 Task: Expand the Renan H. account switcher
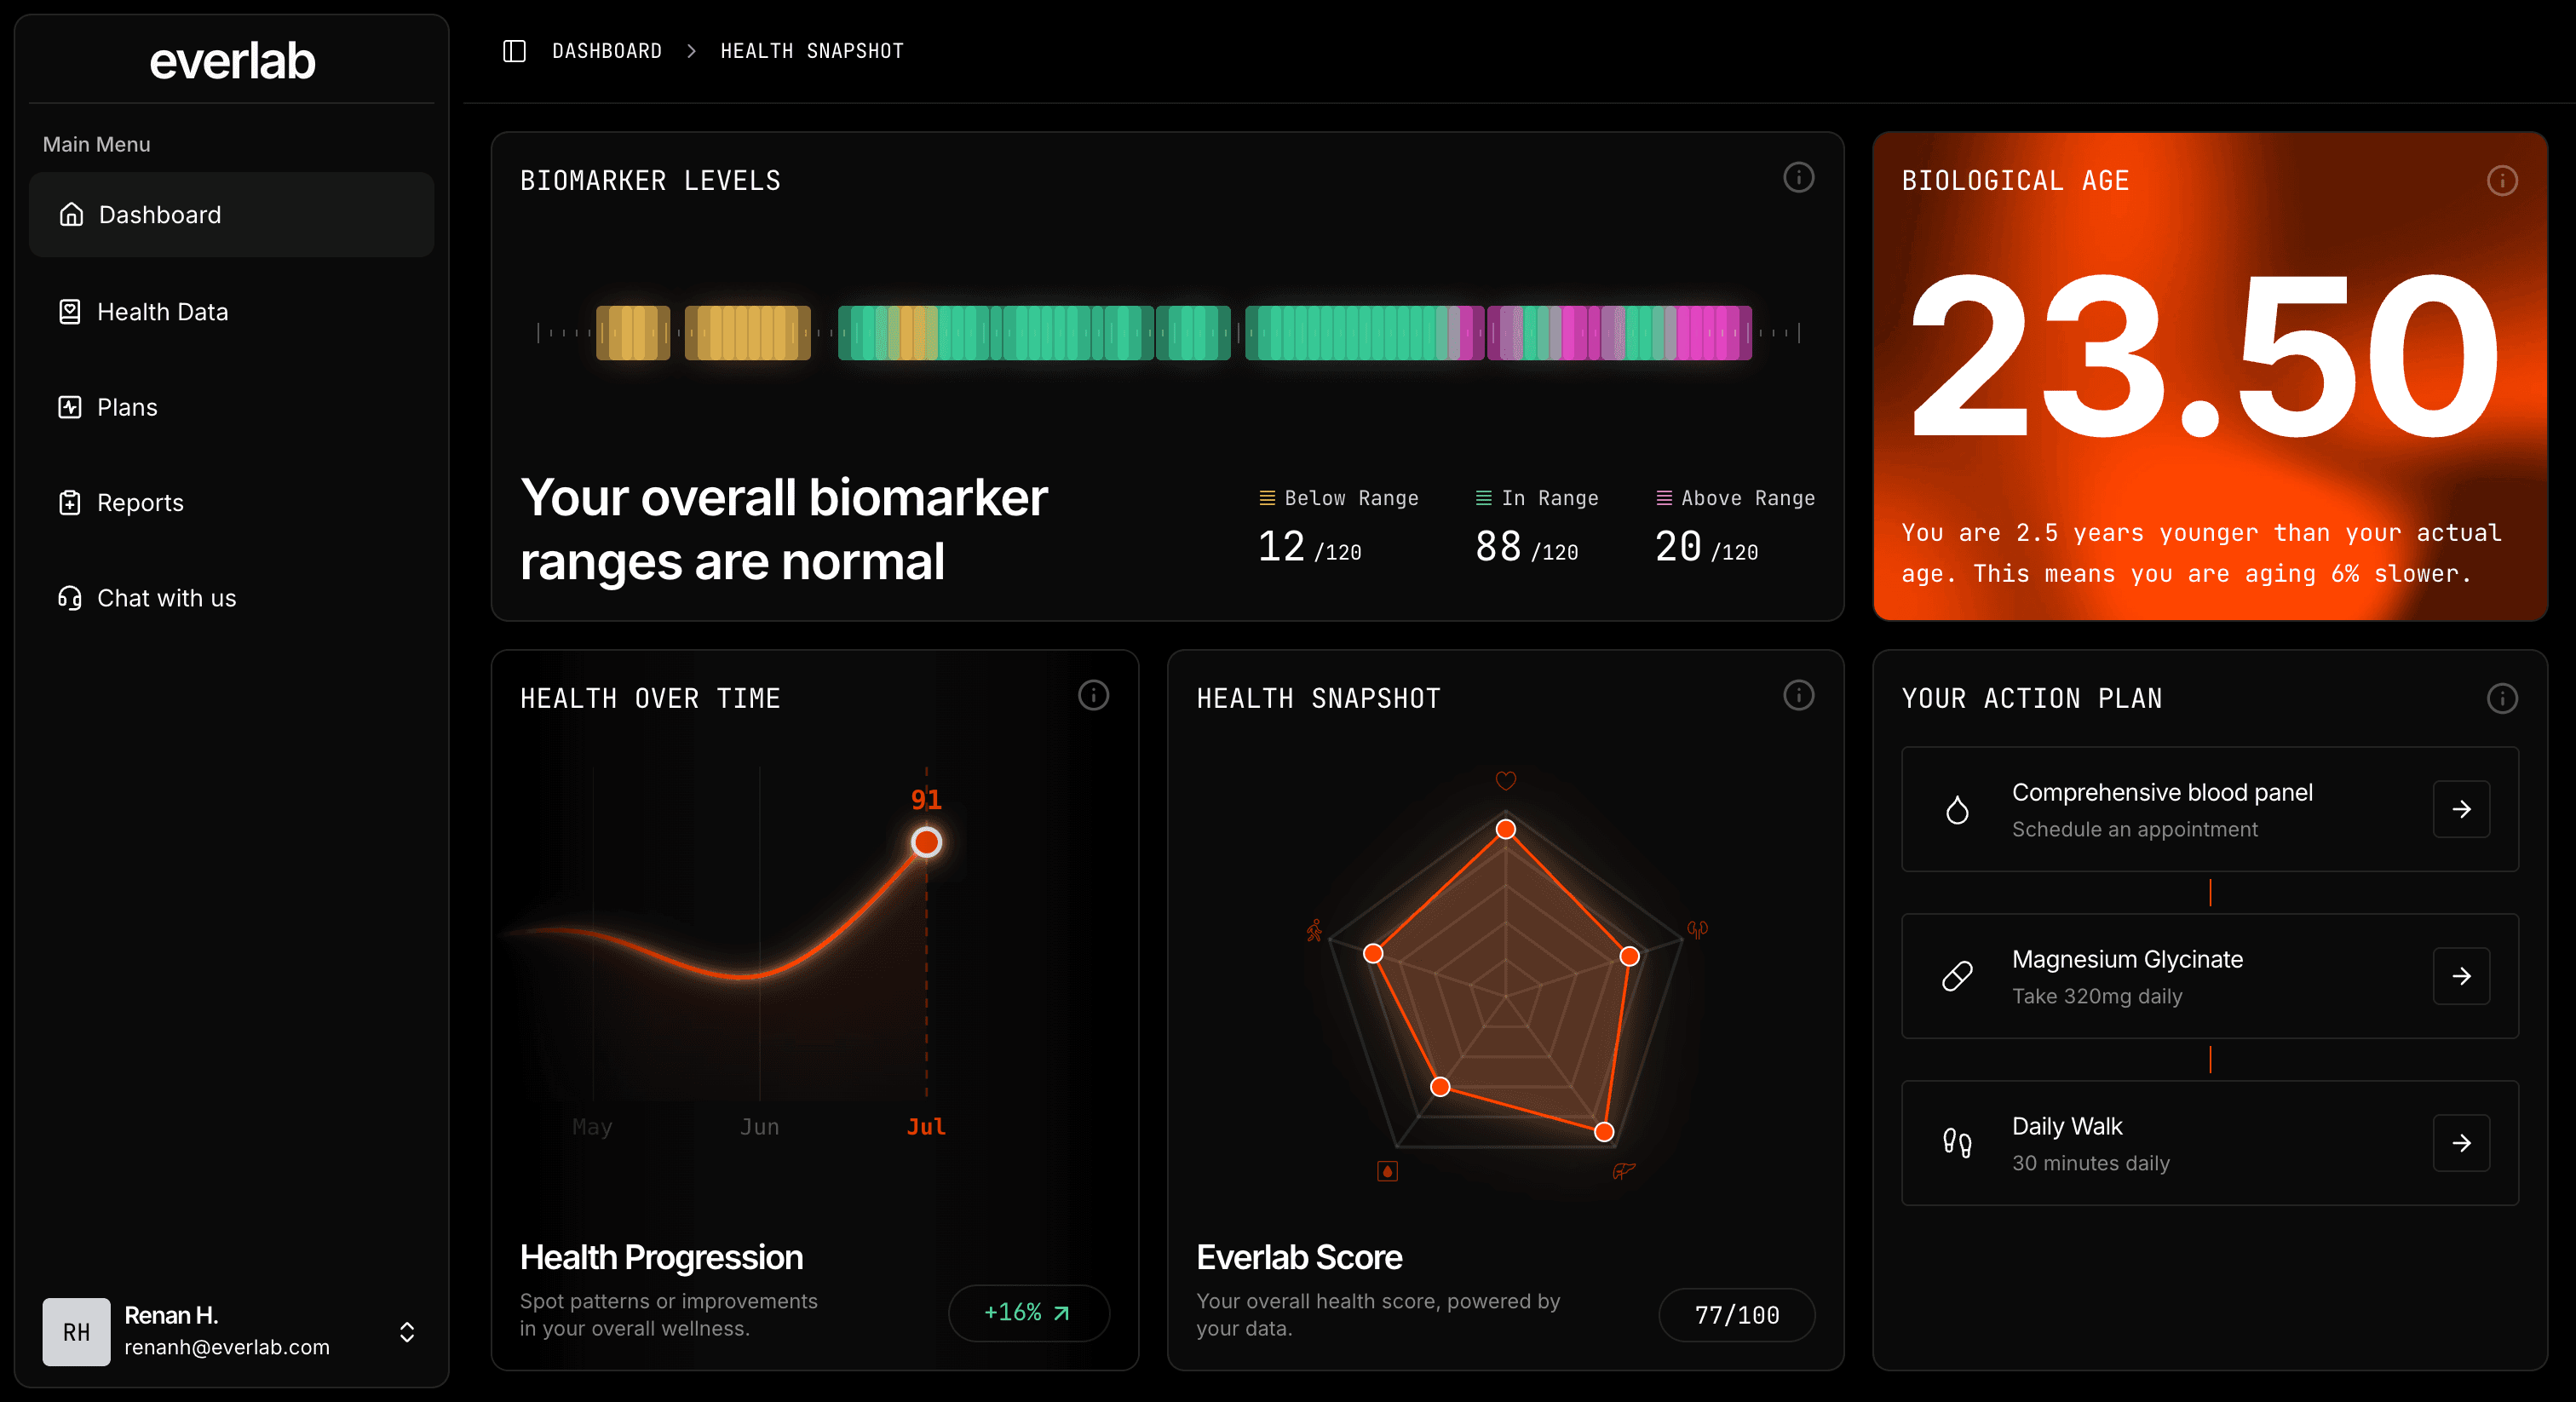(407, 1332)
